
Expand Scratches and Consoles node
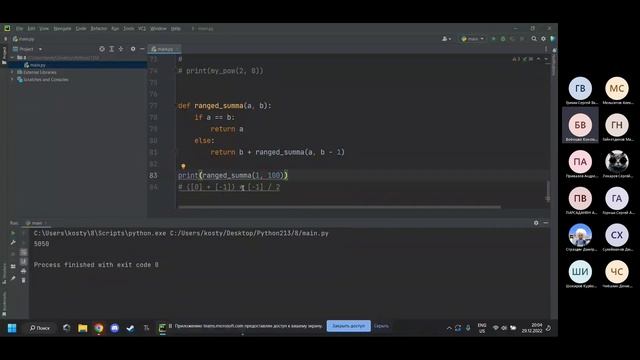(x=12, y=80)
